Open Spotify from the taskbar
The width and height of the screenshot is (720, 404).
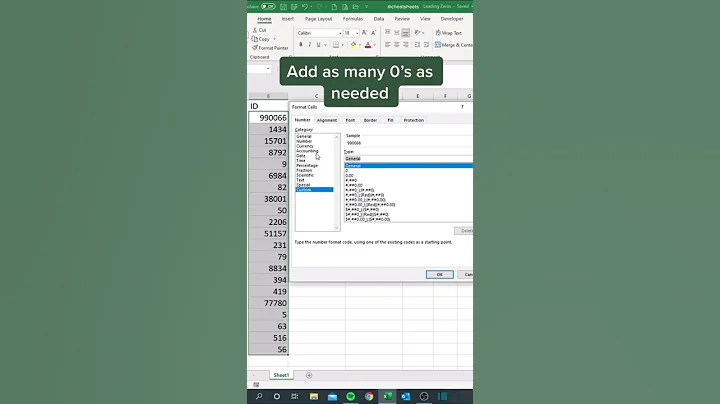[350, 396]
